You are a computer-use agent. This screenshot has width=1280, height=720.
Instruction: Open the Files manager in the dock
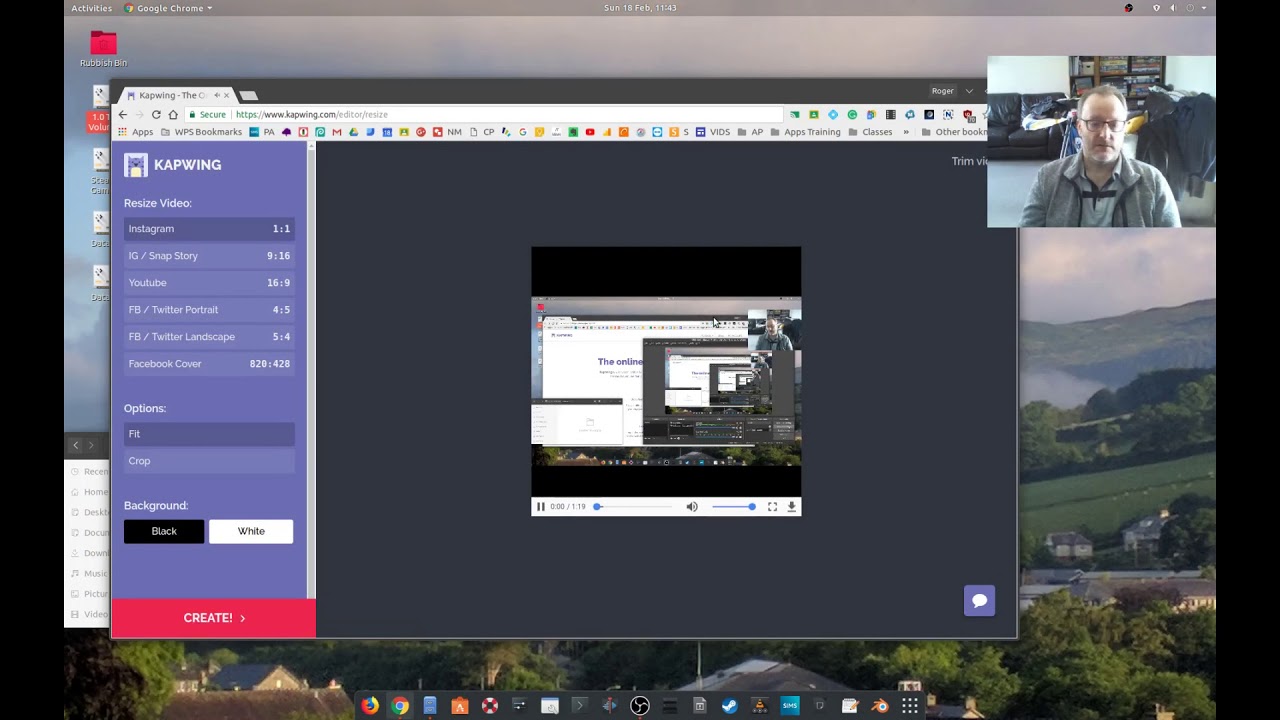click(x=430, y=706)
